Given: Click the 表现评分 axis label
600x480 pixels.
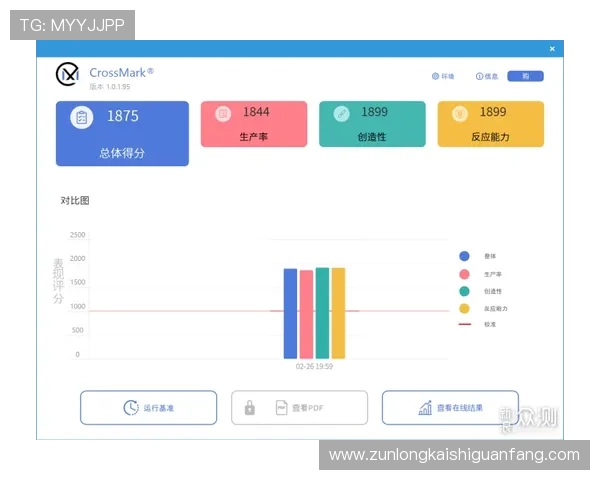Looking at the screenshot, I should click(58, 281).
